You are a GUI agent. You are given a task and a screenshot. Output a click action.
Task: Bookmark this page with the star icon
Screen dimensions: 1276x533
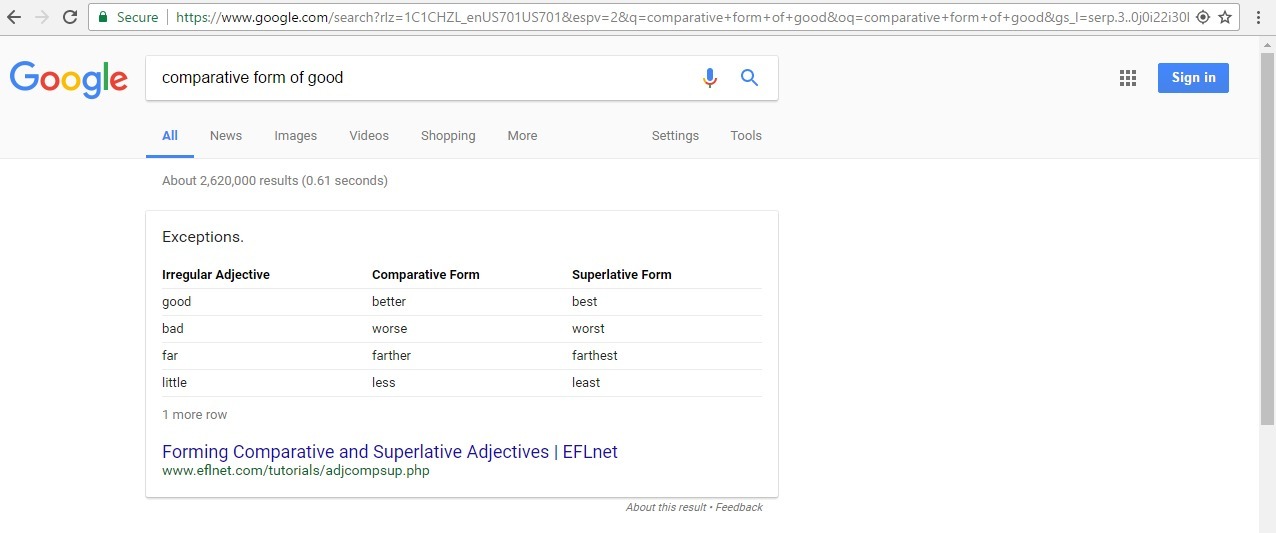1224,17
